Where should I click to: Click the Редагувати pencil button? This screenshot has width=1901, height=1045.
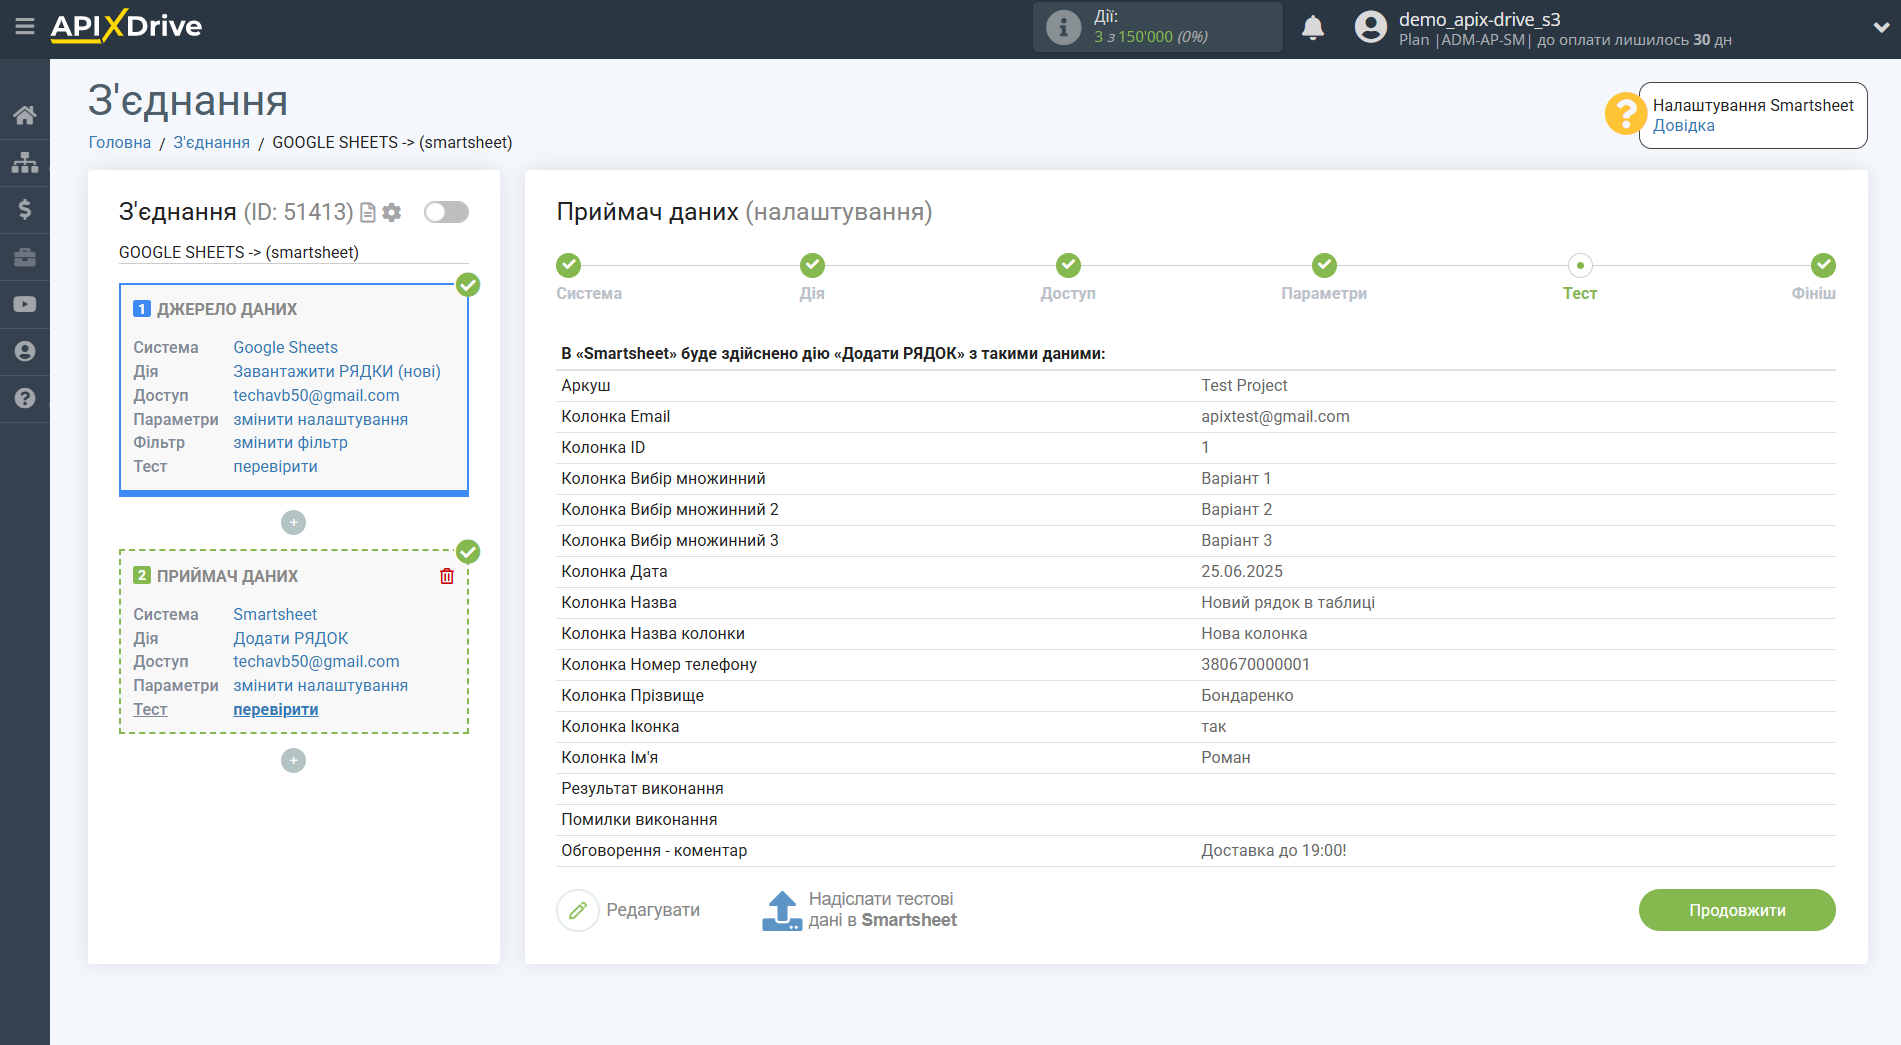[x=629, y=910]
